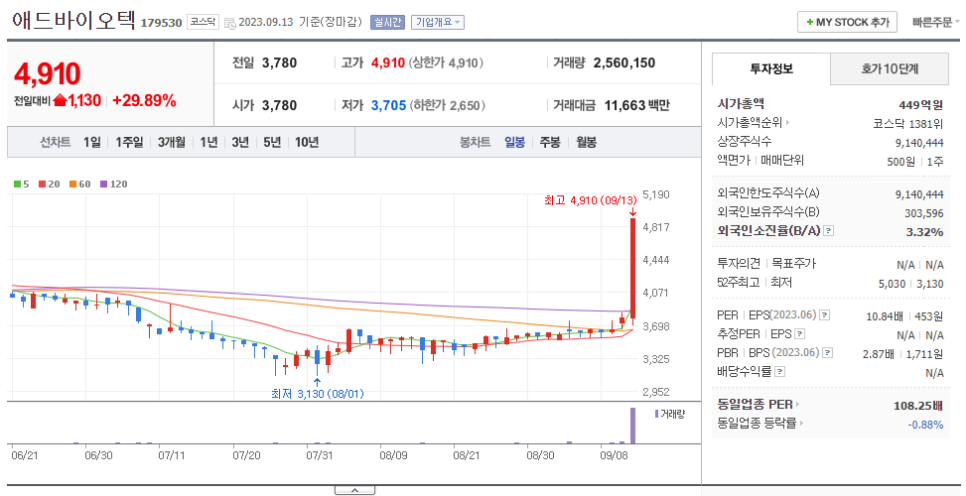Viewport: 966px width, 496px height.
Task: Click the 최저 3,130 (08/01) chart marker
Action: pos(317,394)
